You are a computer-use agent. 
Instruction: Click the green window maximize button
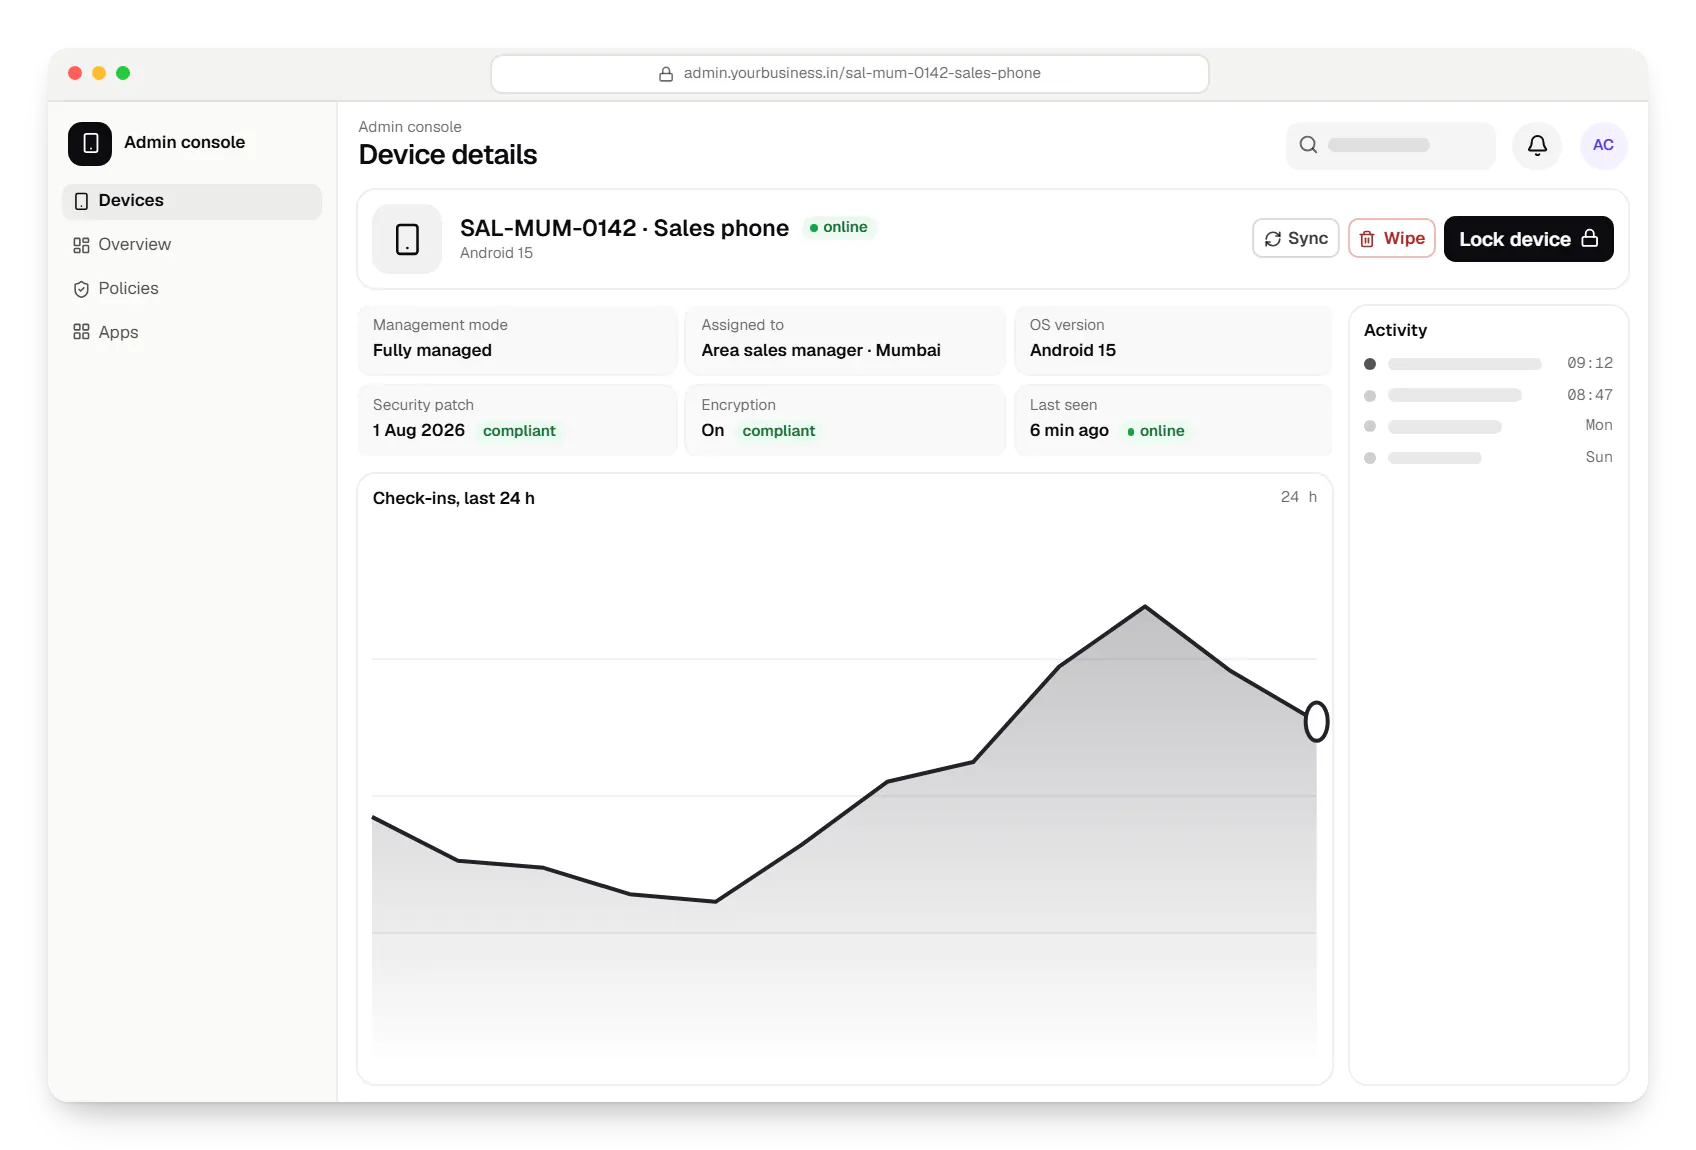(123, 73)
